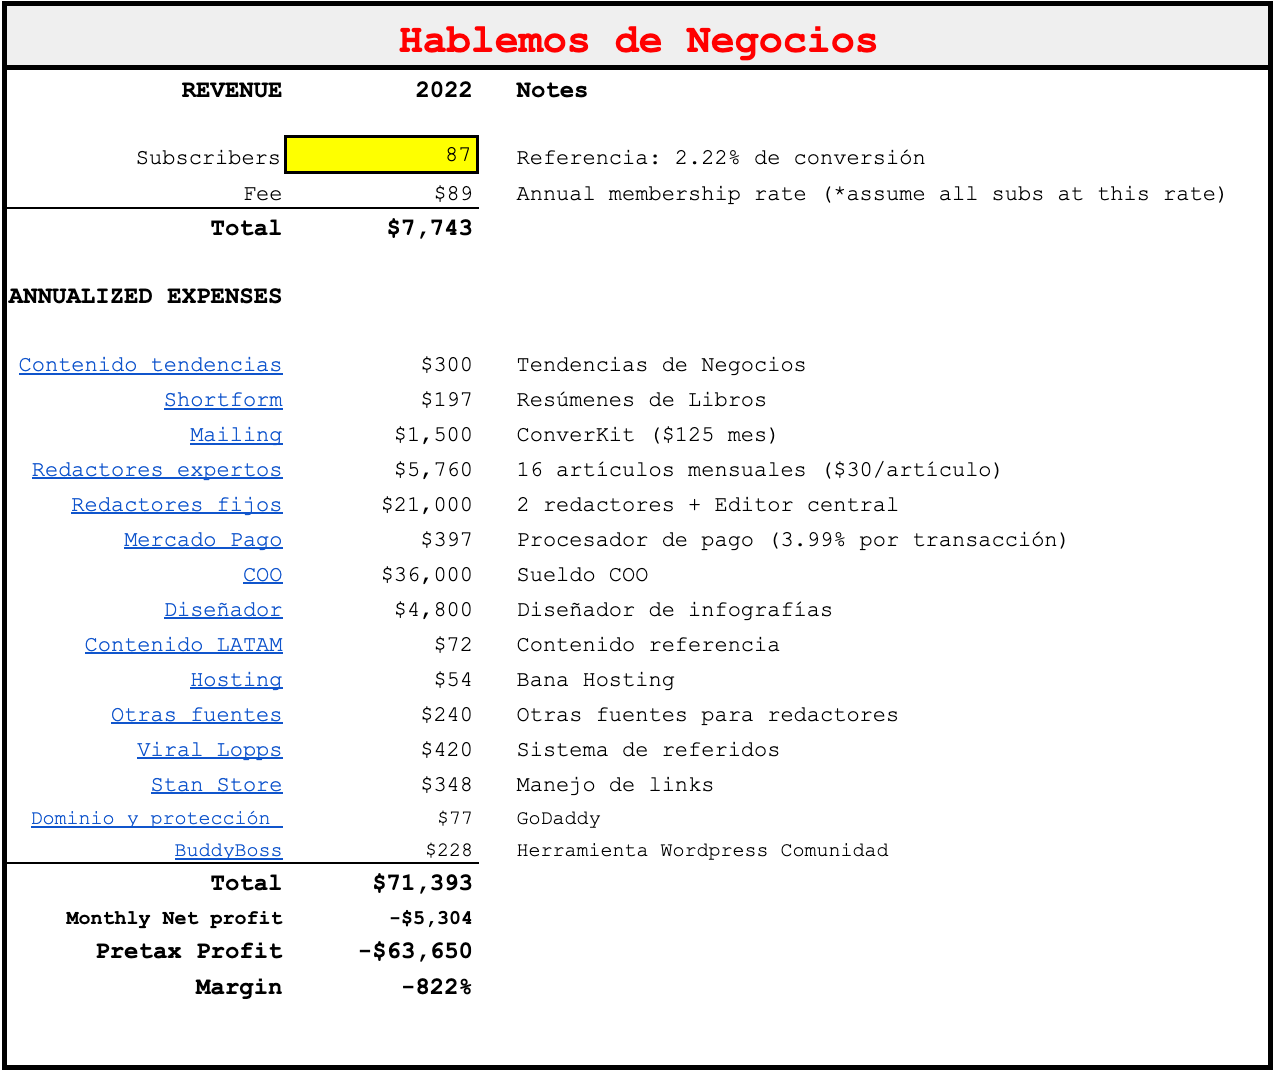Click the $36,000 COO salary cell
Viewport: 1278px width, 1072px height.
[x=427, y=575]
